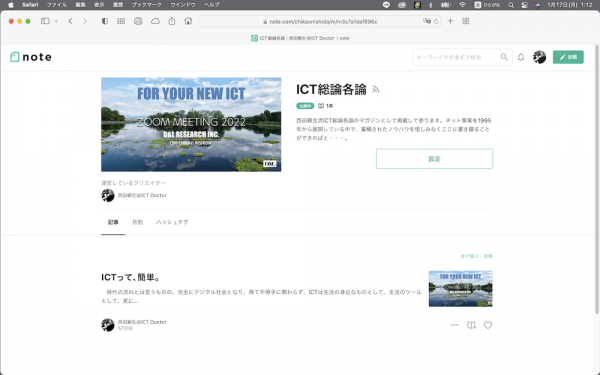Open iCloud tabs cloud icon
This screenshot has height=375, width=600.
point(155,21)
